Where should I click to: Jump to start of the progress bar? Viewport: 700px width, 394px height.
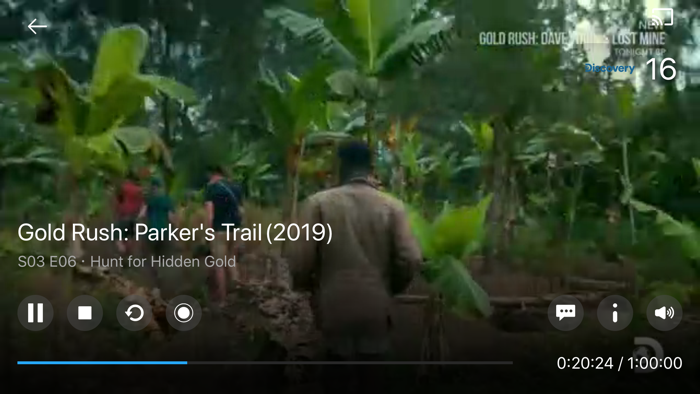[x=19, y=363]
